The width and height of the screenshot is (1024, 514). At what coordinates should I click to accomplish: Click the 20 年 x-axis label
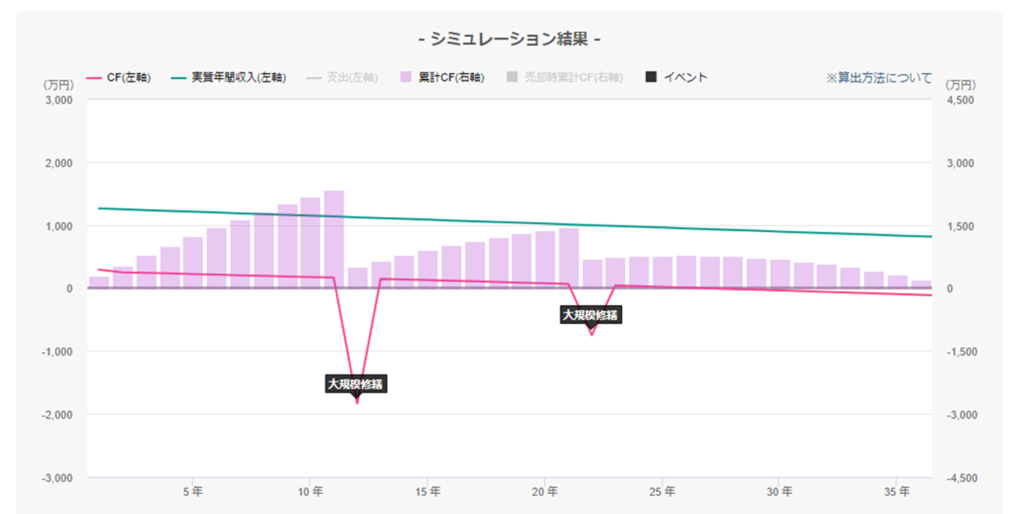point(545,492)
